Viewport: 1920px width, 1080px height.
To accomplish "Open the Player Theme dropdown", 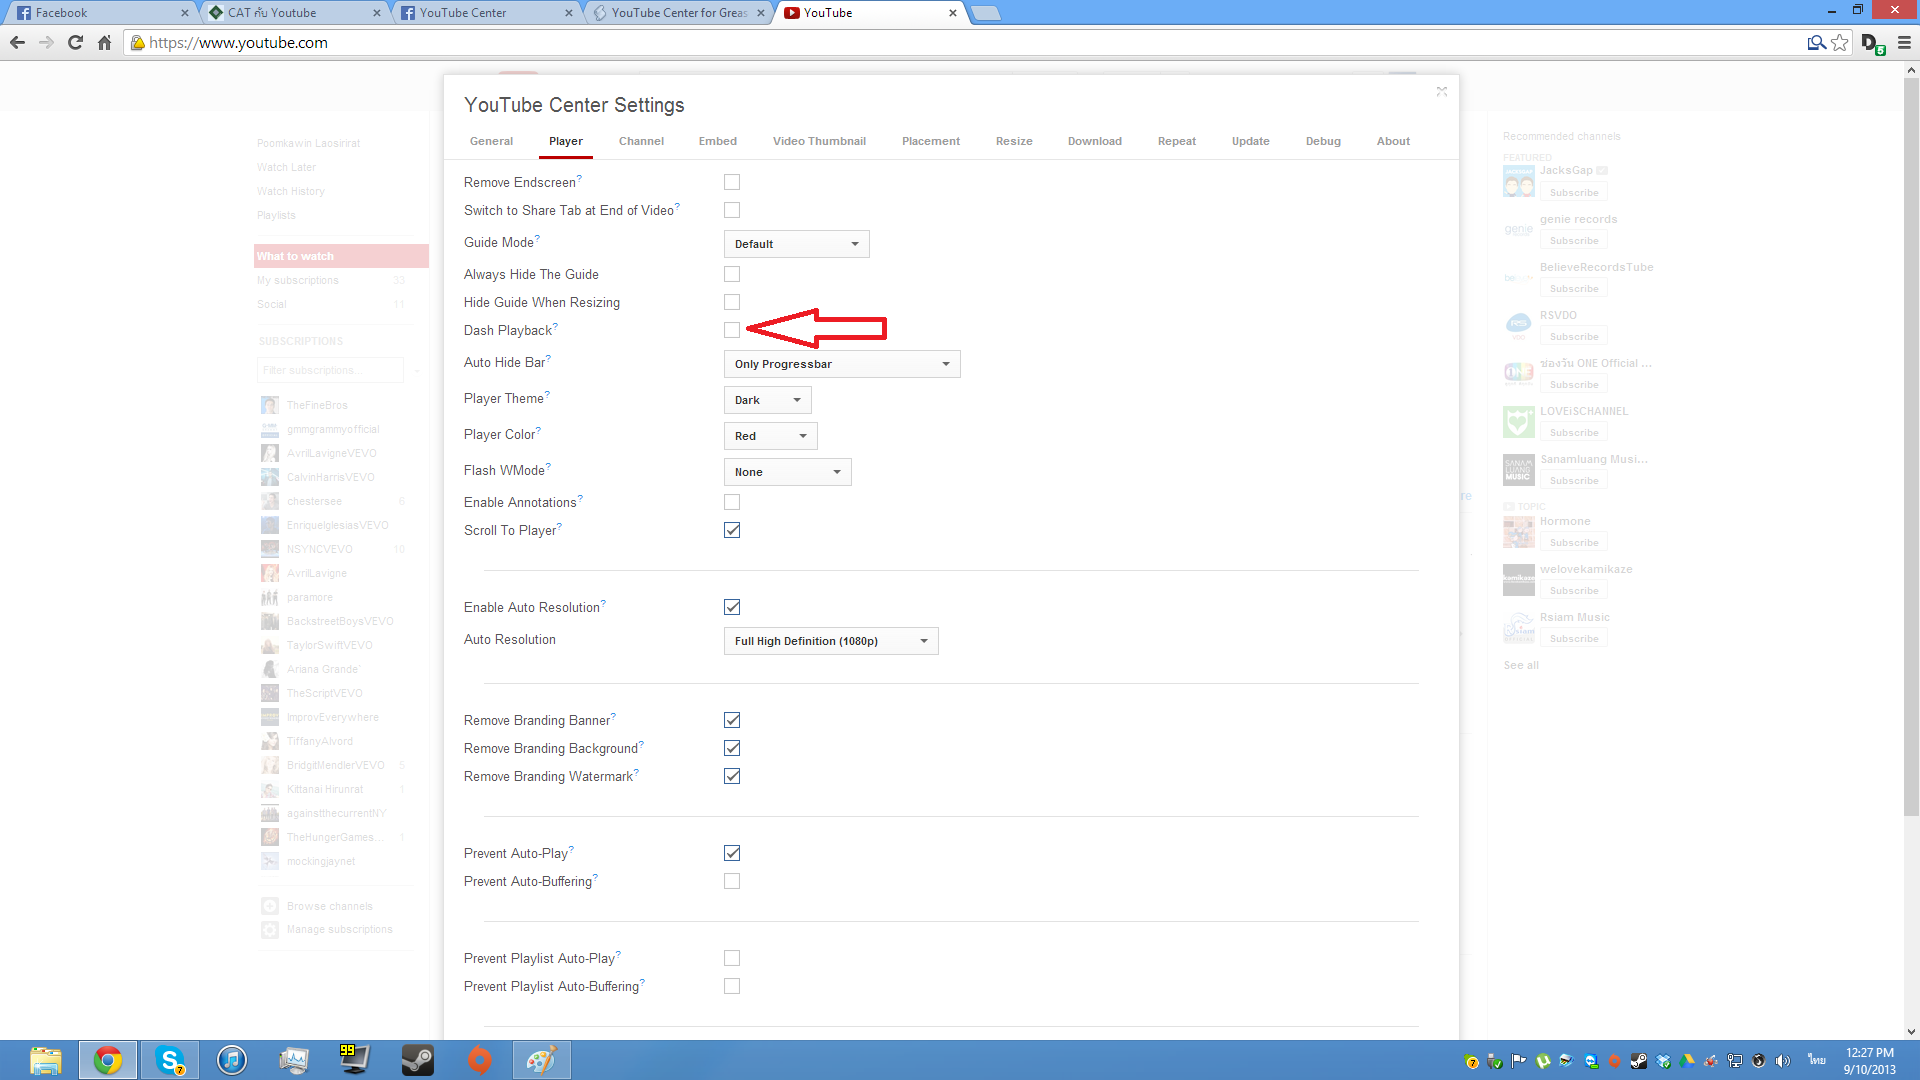I will click(x=767, y=400).
